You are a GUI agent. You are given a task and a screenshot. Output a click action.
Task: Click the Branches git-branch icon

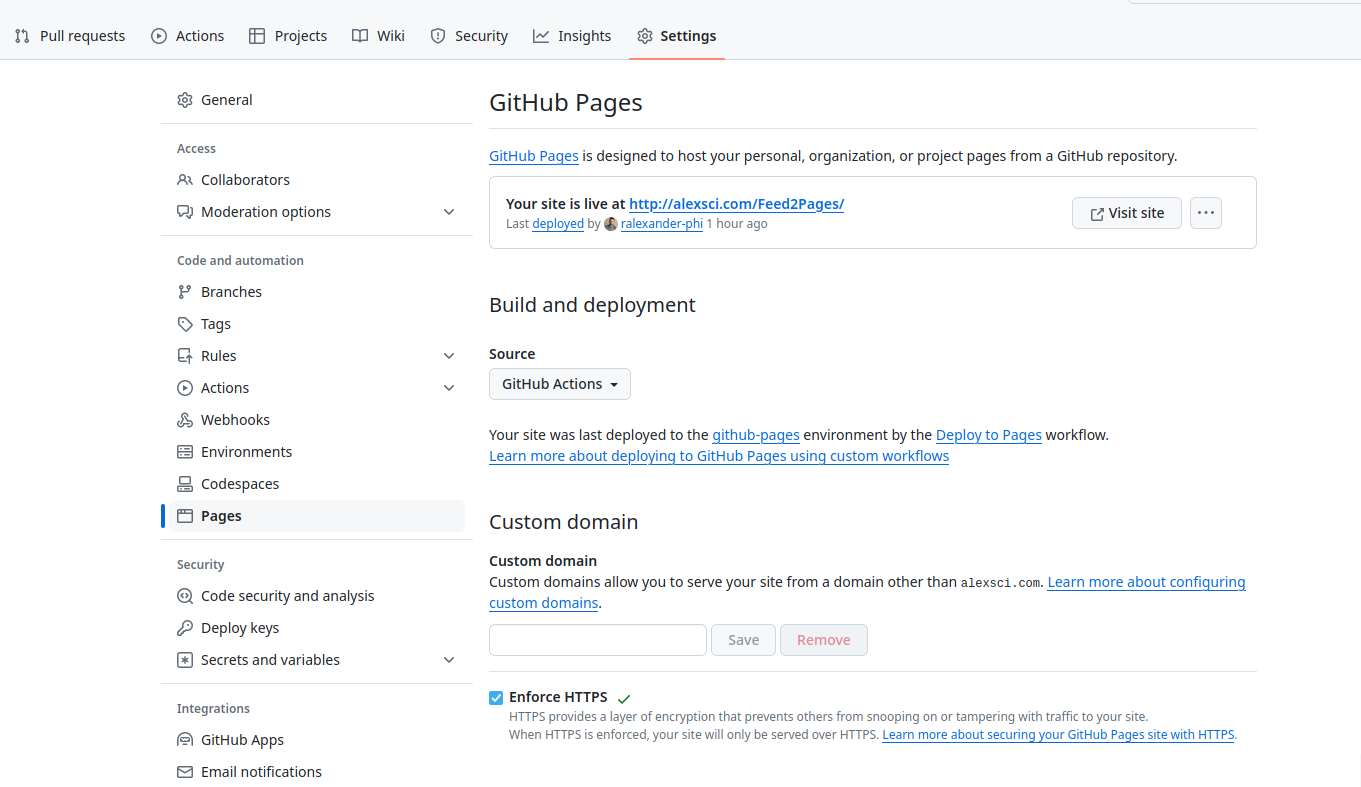[x=185, y=292]
